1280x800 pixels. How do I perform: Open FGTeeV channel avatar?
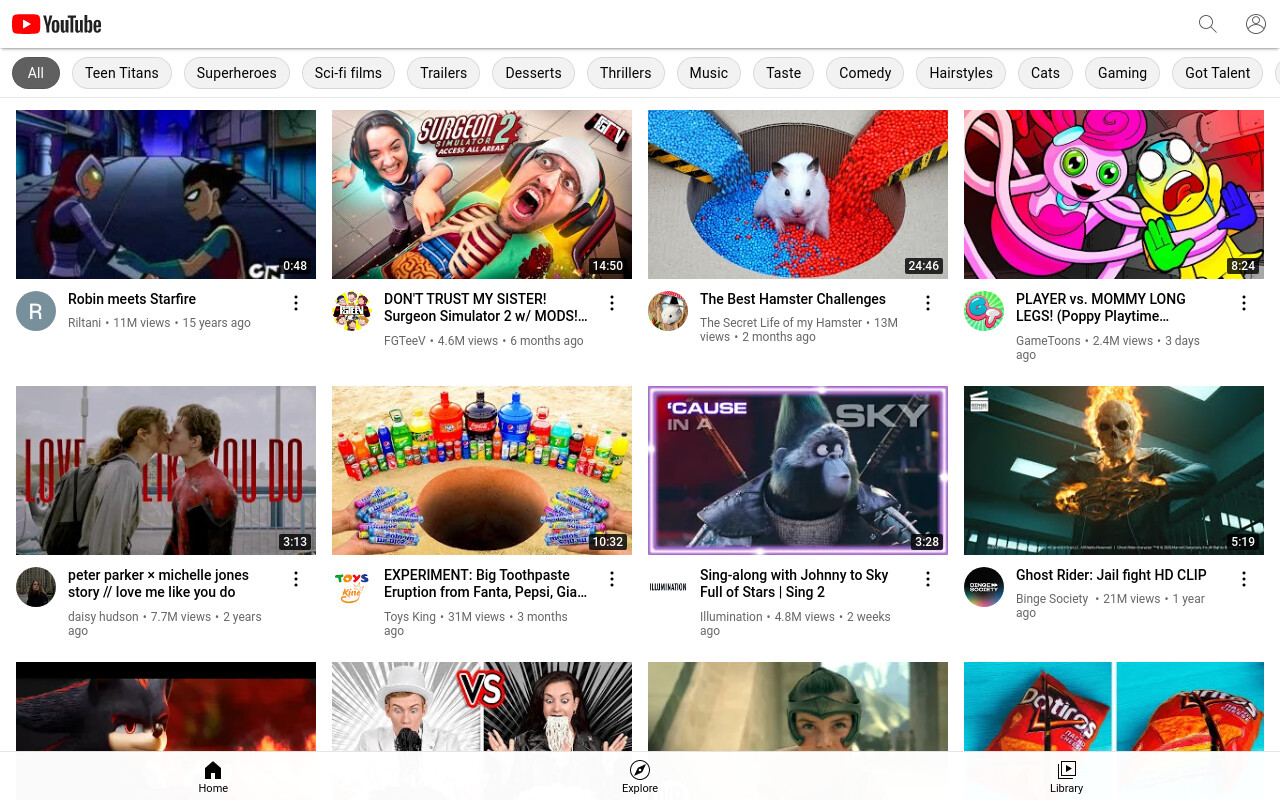tap(352, 311)
